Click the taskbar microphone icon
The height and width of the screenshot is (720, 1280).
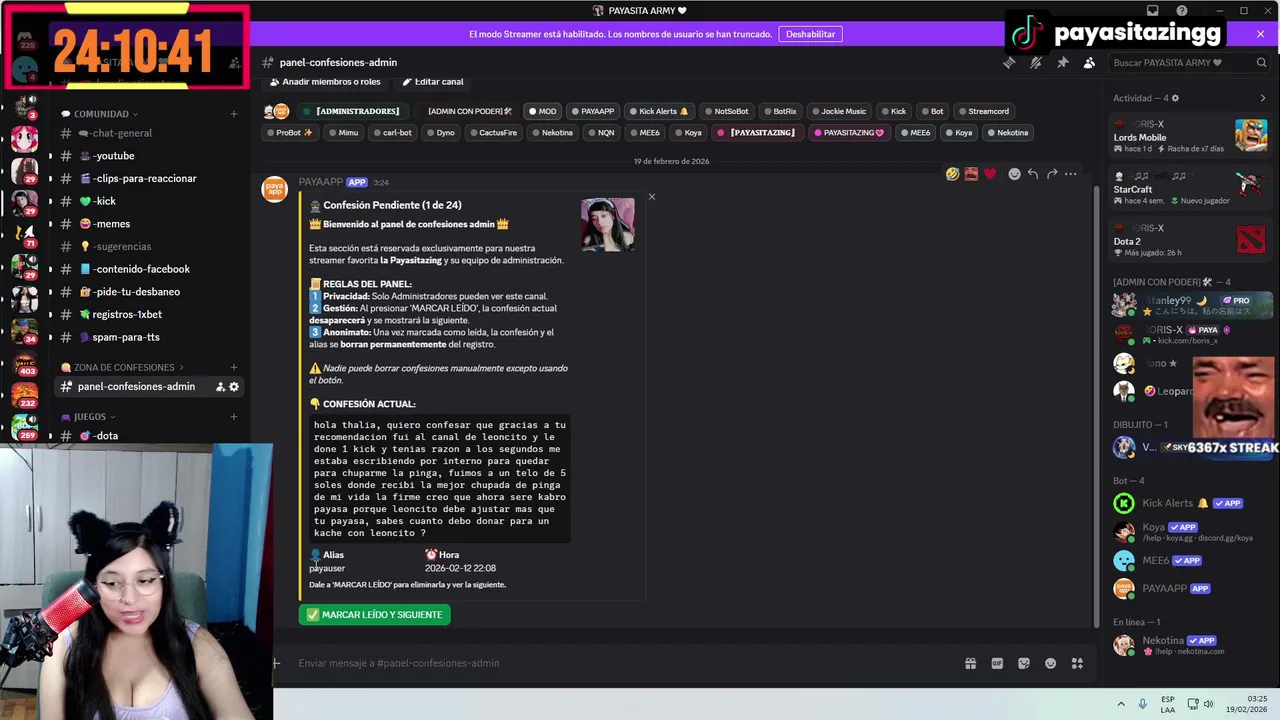(x=1142, y=704)
